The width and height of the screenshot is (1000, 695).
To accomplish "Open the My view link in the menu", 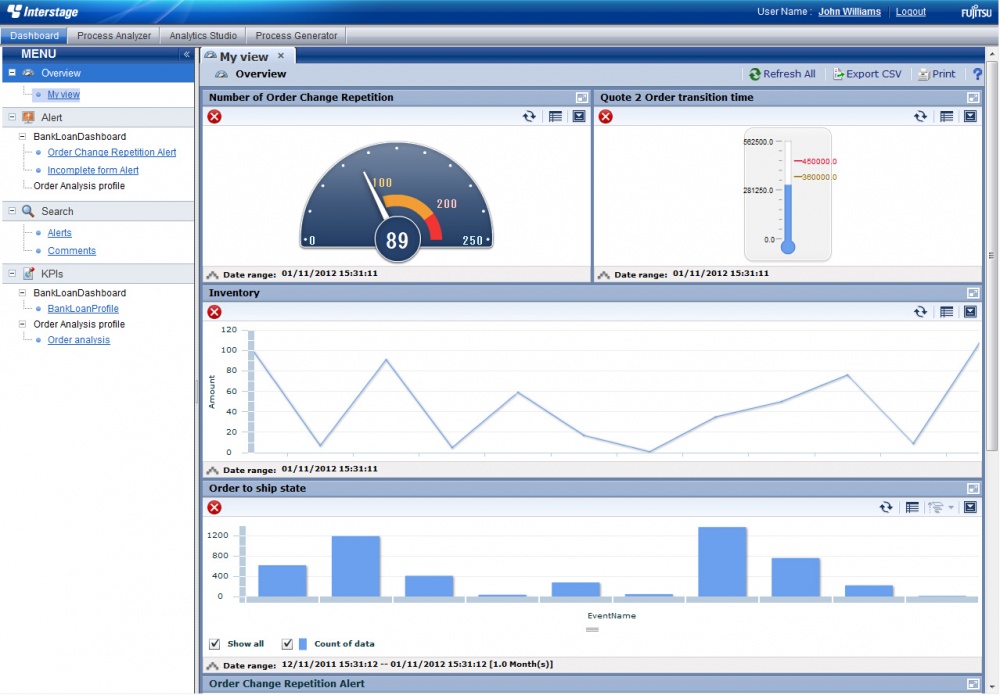I will [x=64, y=94].
